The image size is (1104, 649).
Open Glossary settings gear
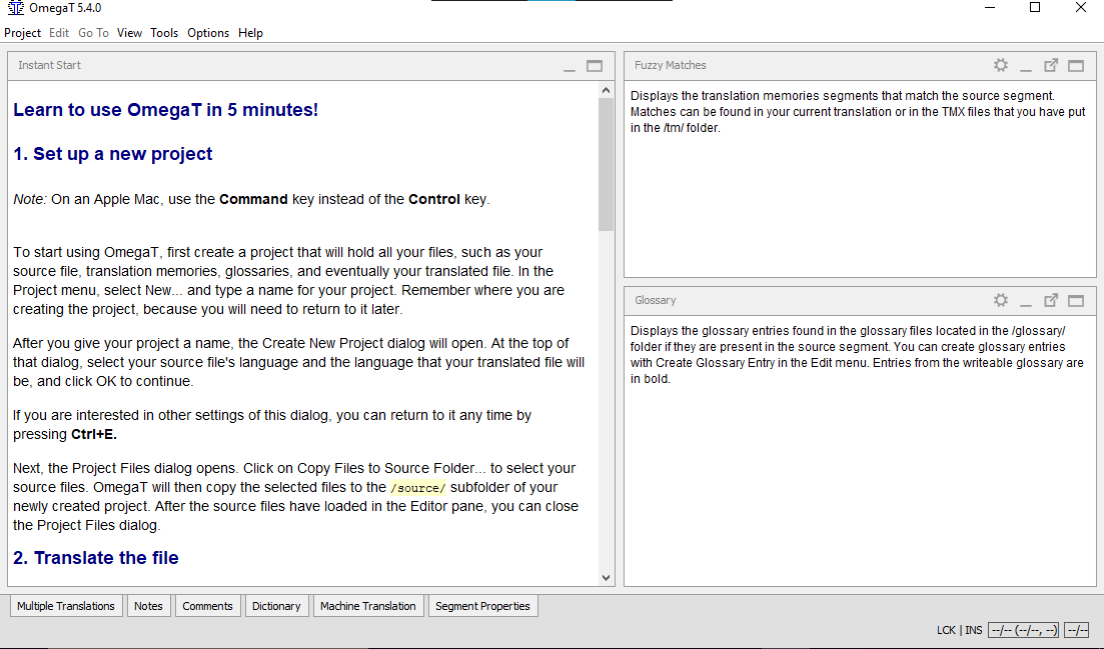coord(1000,301)
